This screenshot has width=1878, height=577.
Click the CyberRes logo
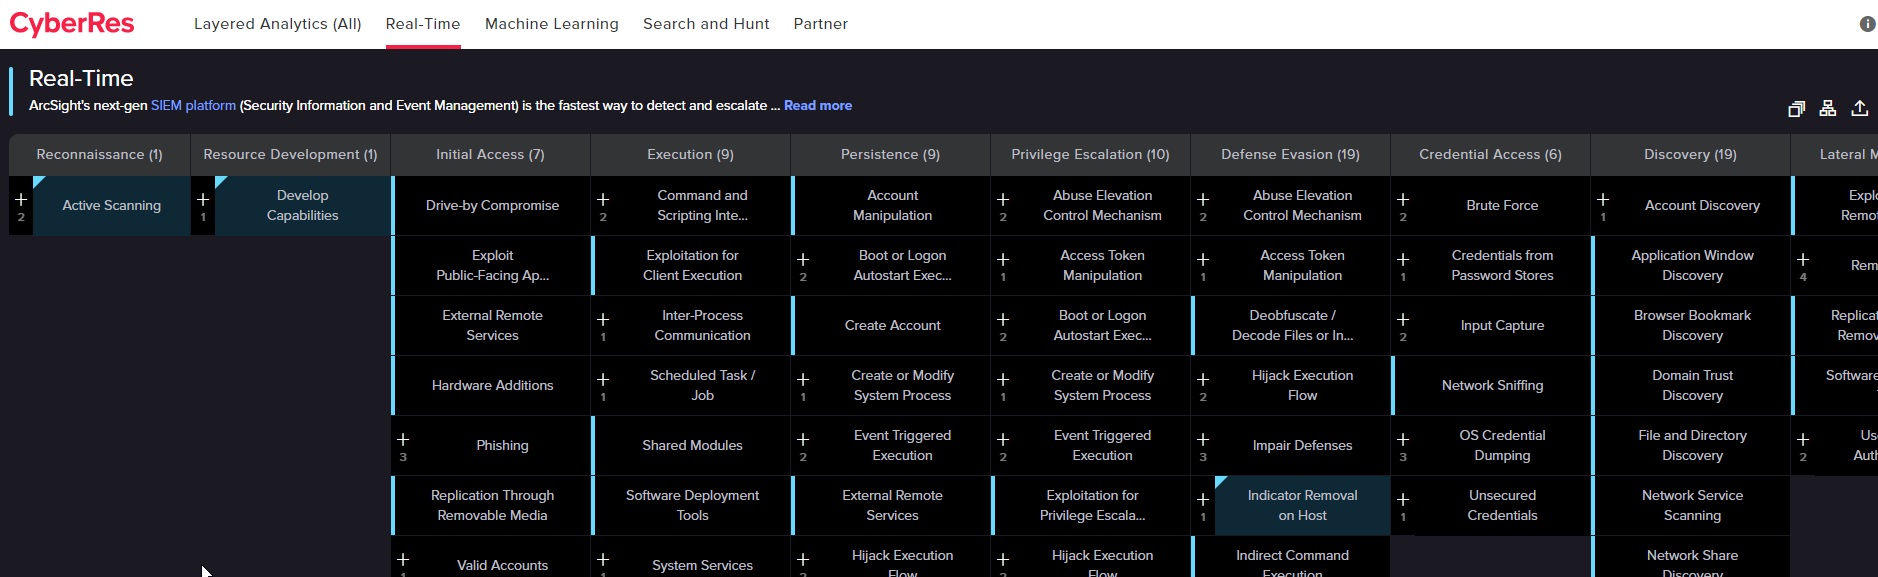click(72, 24)
